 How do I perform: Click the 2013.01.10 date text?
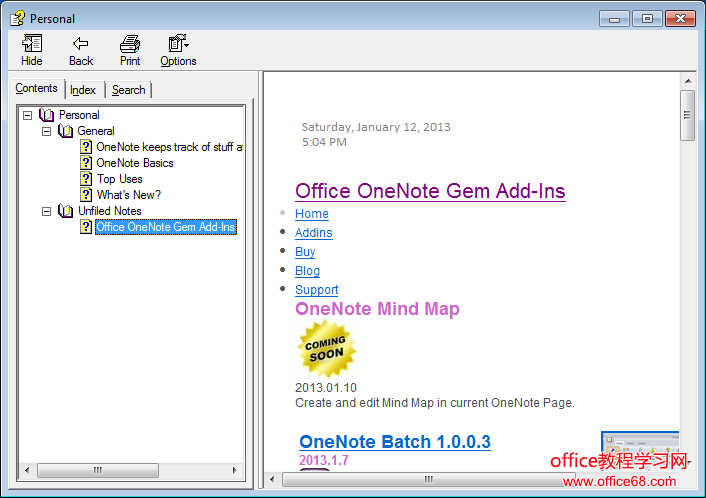(326, 388)
